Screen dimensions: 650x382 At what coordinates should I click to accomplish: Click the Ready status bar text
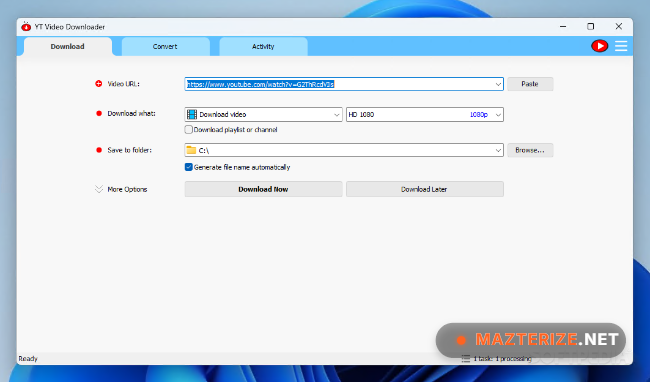(28, 358)
